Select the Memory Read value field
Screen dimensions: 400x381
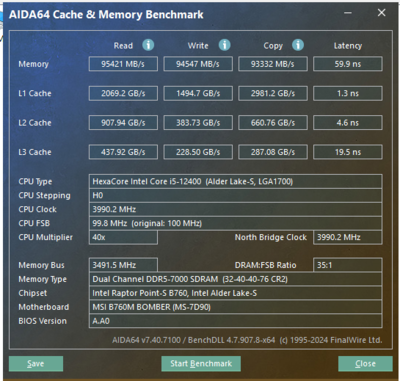tap(123, 64)
